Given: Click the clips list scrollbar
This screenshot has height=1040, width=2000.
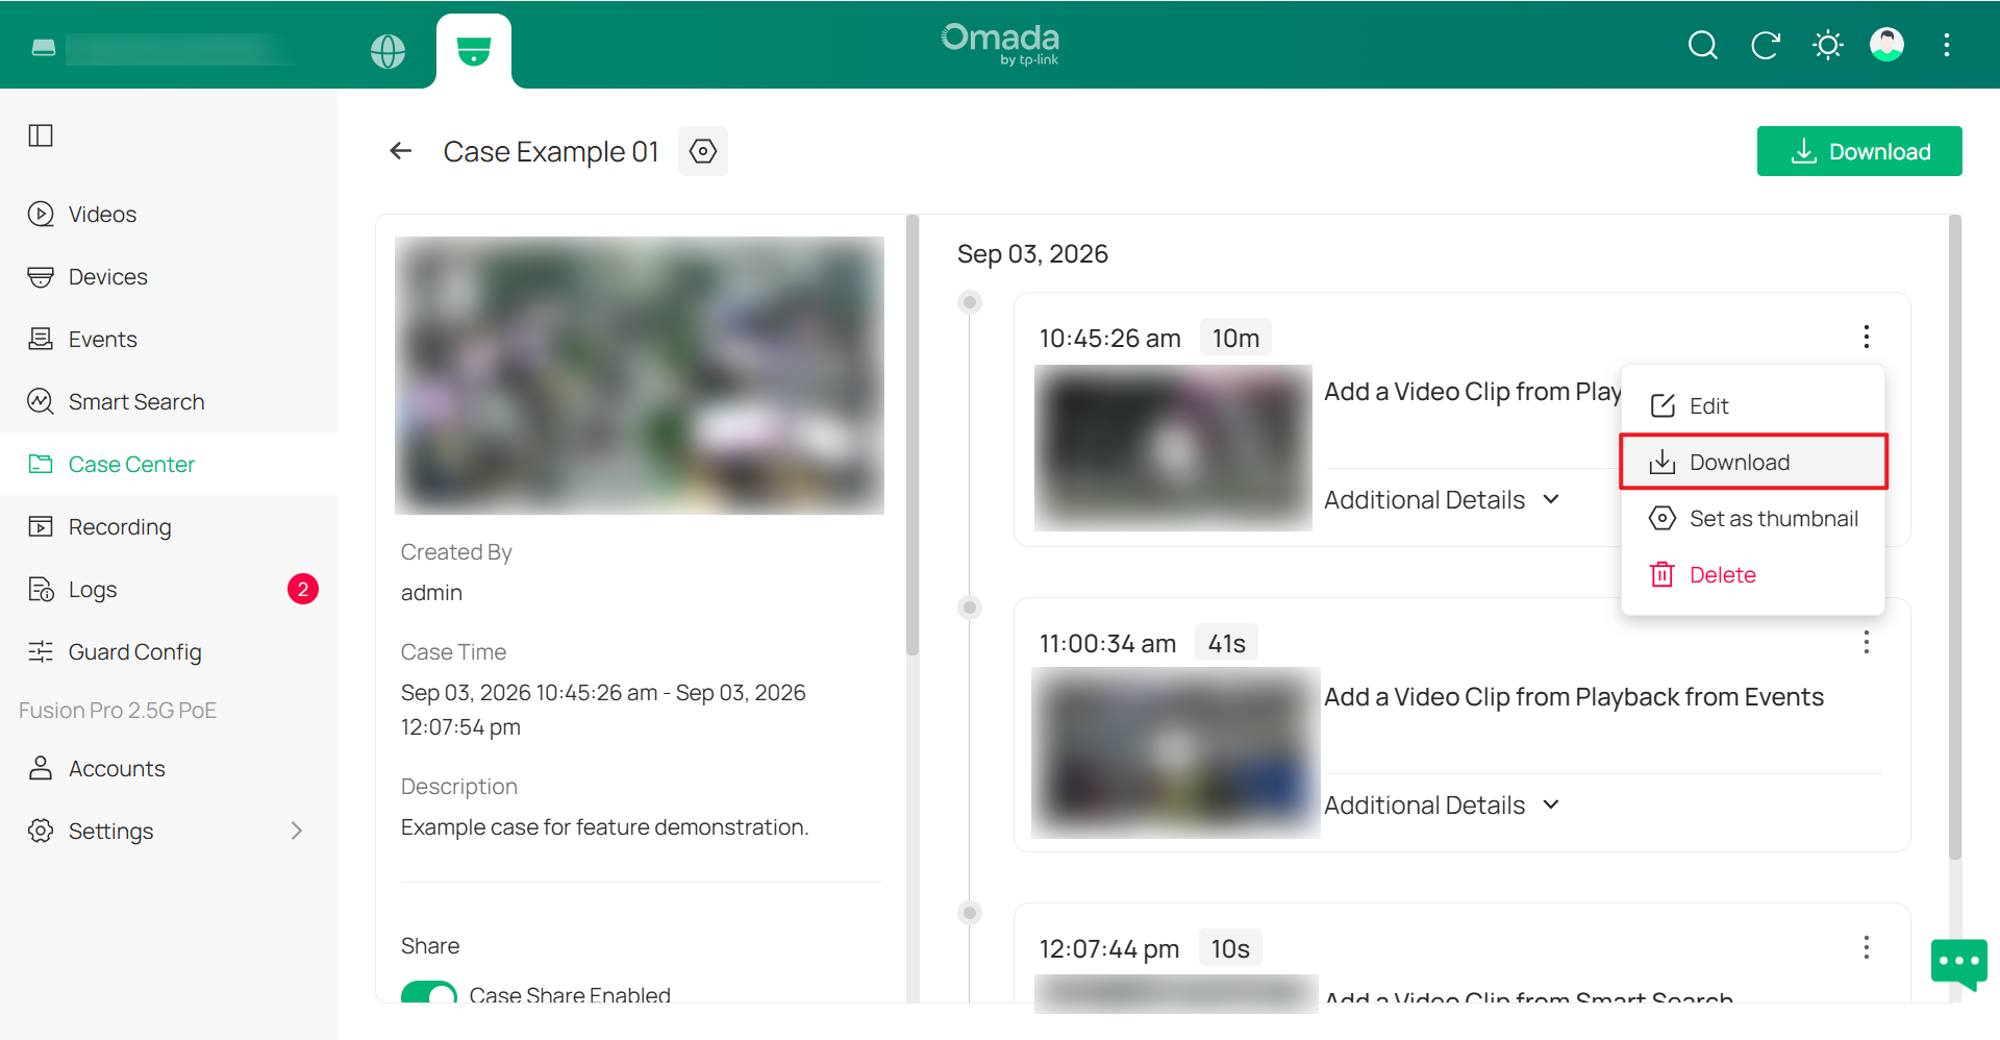Looking at the screenshot, I should pos(1955,537).
